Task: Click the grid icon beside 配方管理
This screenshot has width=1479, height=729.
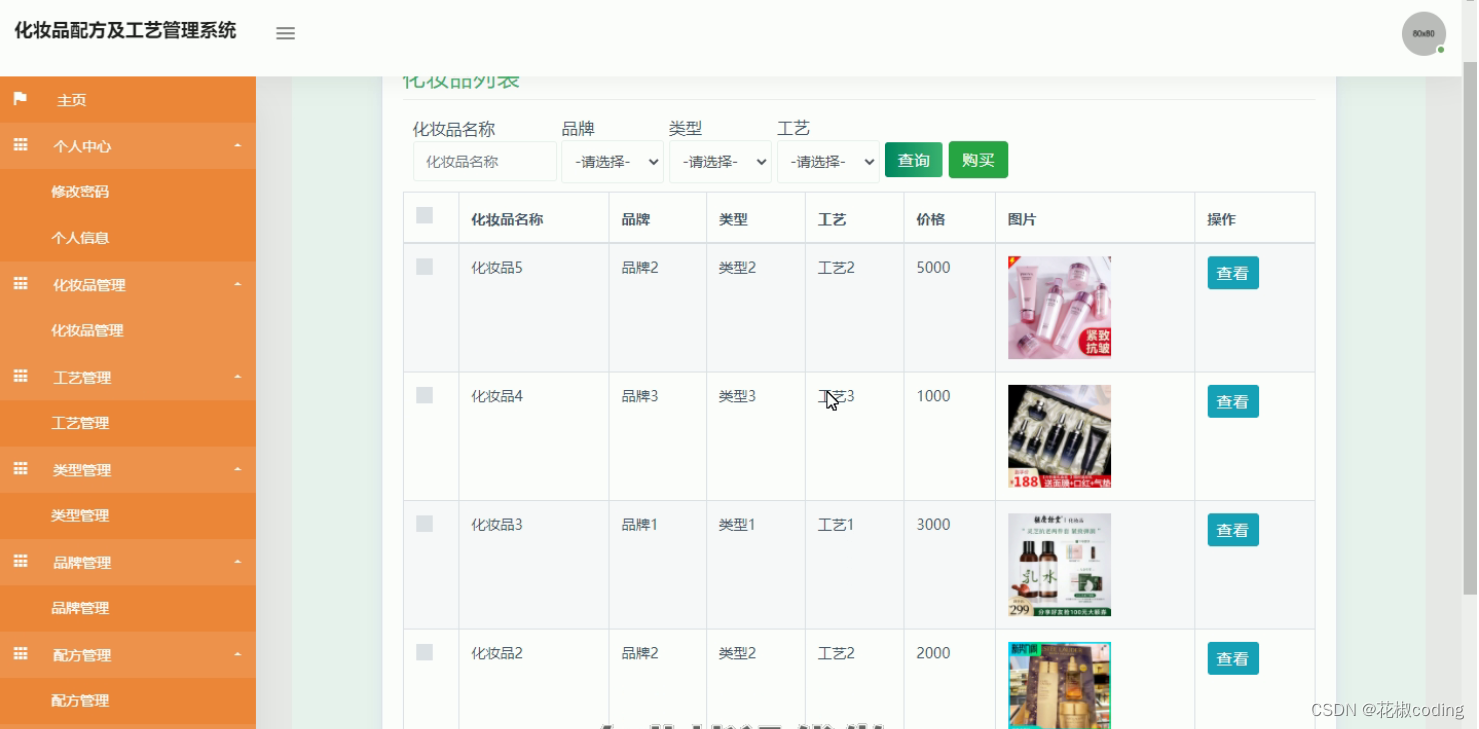Action: click(x=19, y=654)
